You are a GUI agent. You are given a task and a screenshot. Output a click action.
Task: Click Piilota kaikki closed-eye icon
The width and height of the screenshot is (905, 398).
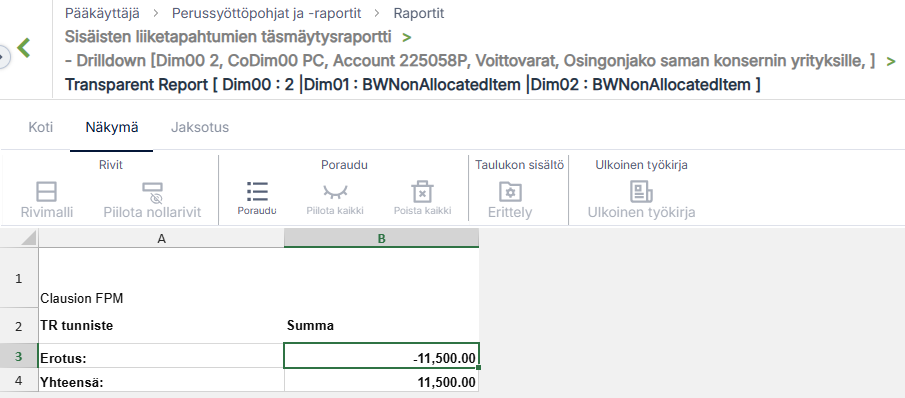[x=335, y=192]
